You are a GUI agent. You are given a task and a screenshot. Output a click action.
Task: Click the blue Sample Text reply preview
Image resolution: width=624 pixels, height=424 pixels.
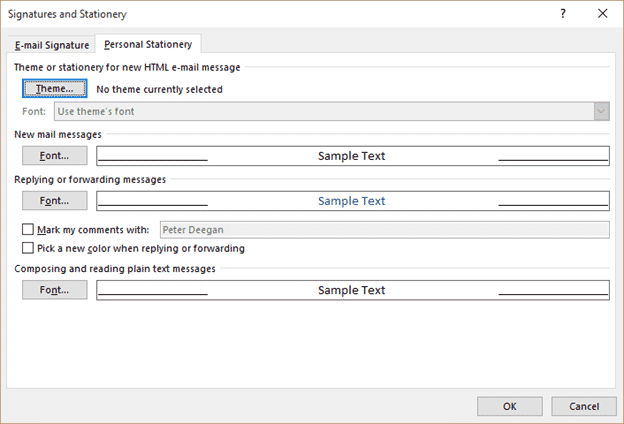tap(352, 201)
